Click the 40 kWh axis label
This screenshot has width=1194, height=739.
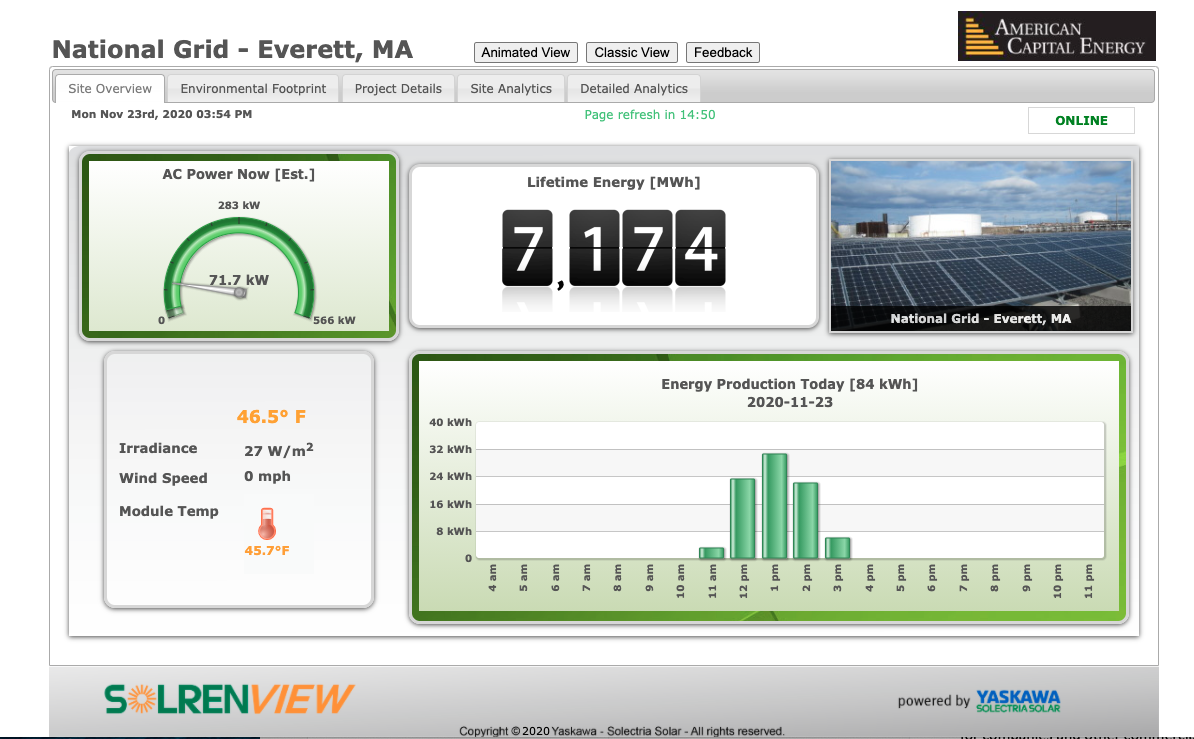(x=450, y=422)
